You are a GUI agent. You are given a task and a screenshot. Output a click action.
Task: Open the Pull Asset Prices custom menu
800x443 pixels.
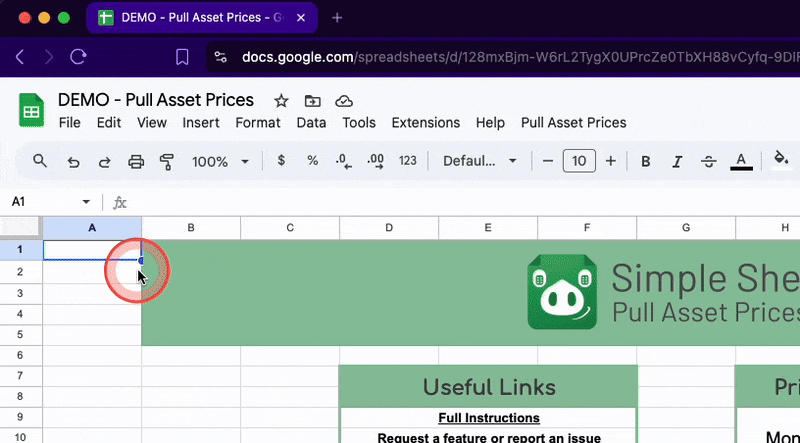(x=573, y=123)
